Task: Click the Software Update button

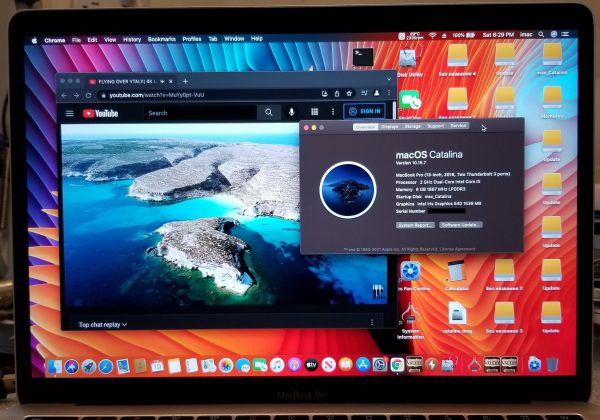Action: click(x=460, y=225)
